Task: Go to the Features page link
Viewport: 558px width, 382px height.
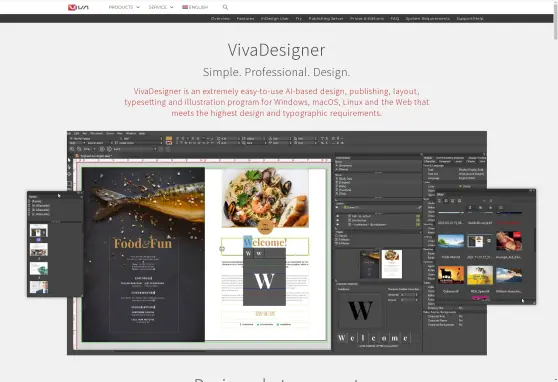Action: [245, 19]
